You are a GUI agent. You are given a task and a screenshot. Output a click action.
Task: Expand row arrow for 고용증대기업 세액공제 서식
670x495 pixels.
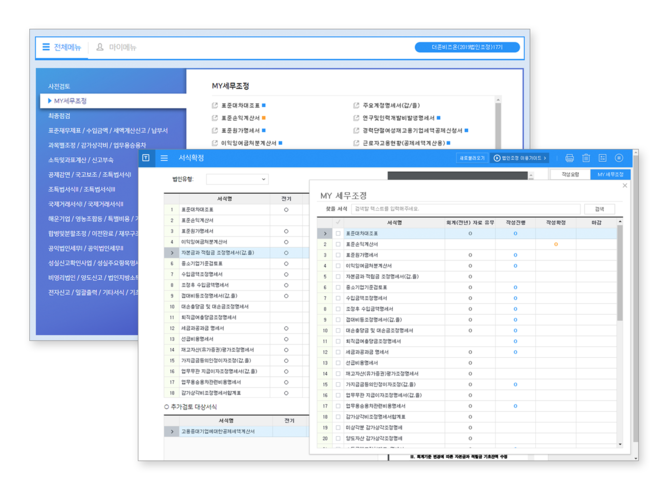[x=172, y=431]
